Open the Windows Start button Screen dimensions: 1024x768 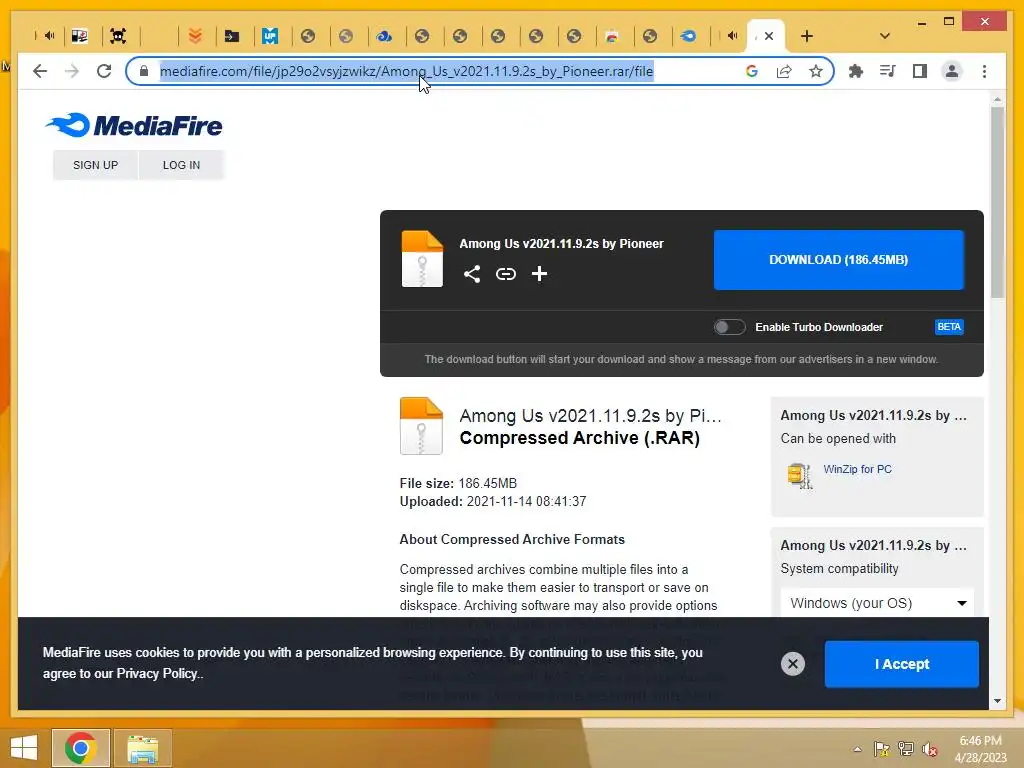(24, 748)
